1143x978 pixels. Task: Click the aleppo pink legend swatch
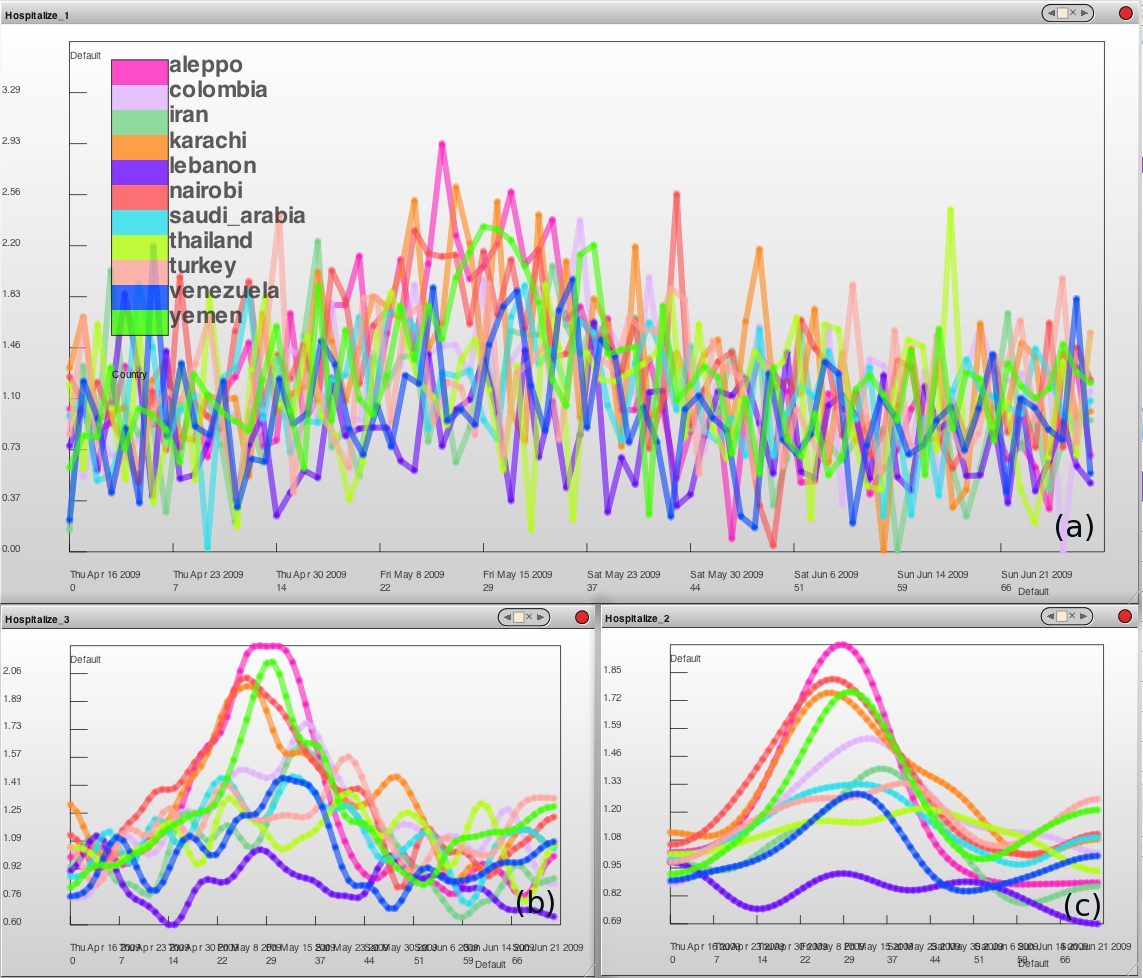pyautogui.click(x=139, y=72)
